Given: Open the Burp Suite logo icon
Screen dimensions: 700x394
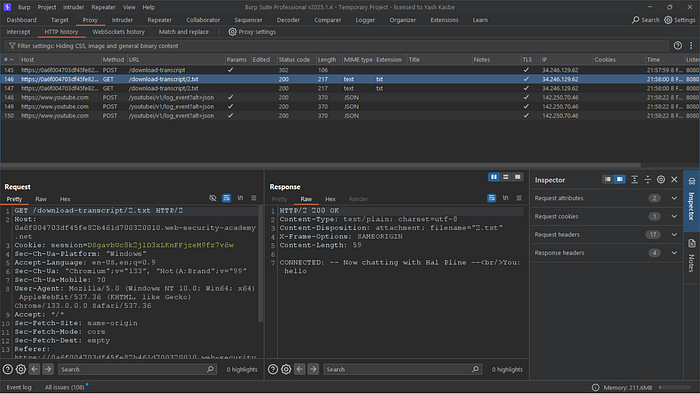Looking at the screenshot, I should [x=7, y=7].
